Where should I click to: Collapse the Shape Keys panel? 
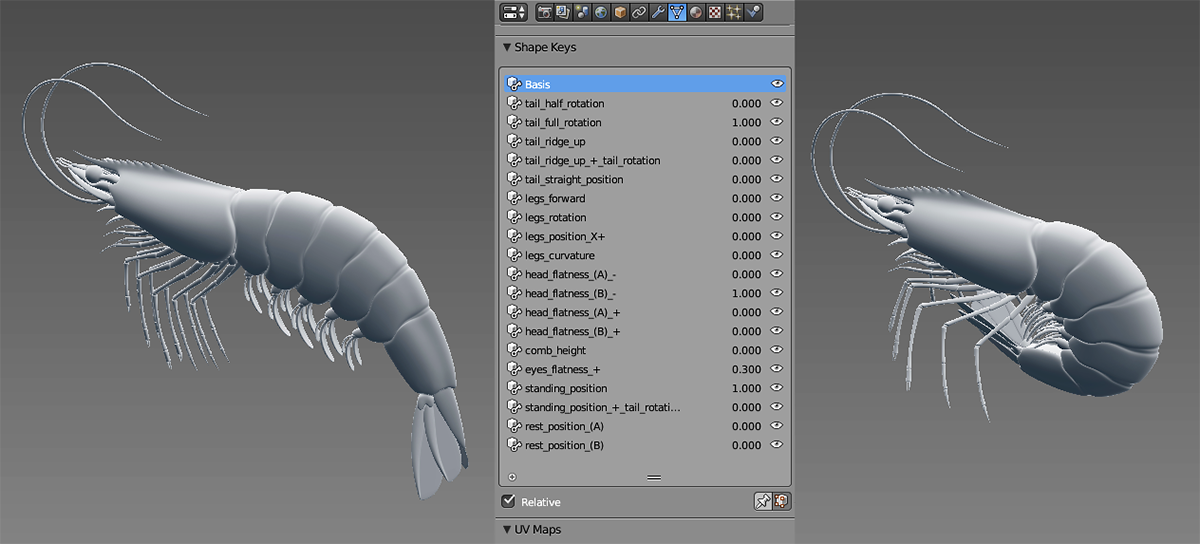pos(507,47)
